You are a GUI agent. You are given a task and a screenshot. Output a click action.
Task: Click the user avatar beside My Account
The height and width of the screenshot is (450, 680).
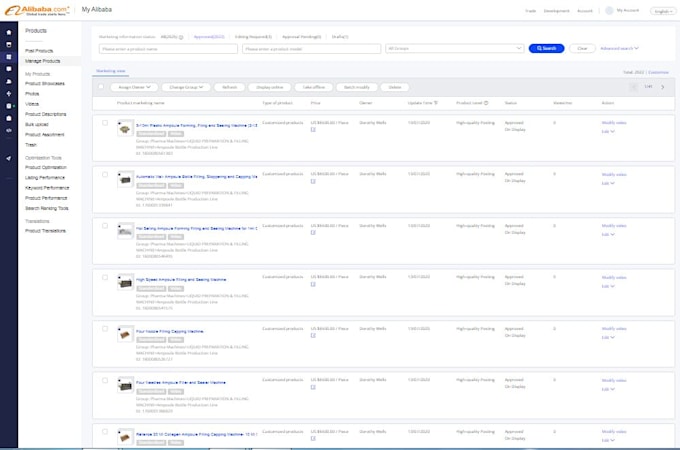(609, 10)
